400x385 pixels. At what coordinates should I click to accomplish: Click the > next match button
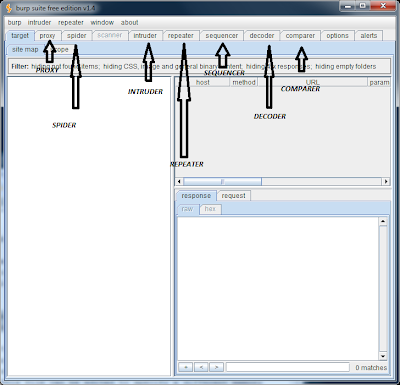pyautogui.click(x=216, y=367)
